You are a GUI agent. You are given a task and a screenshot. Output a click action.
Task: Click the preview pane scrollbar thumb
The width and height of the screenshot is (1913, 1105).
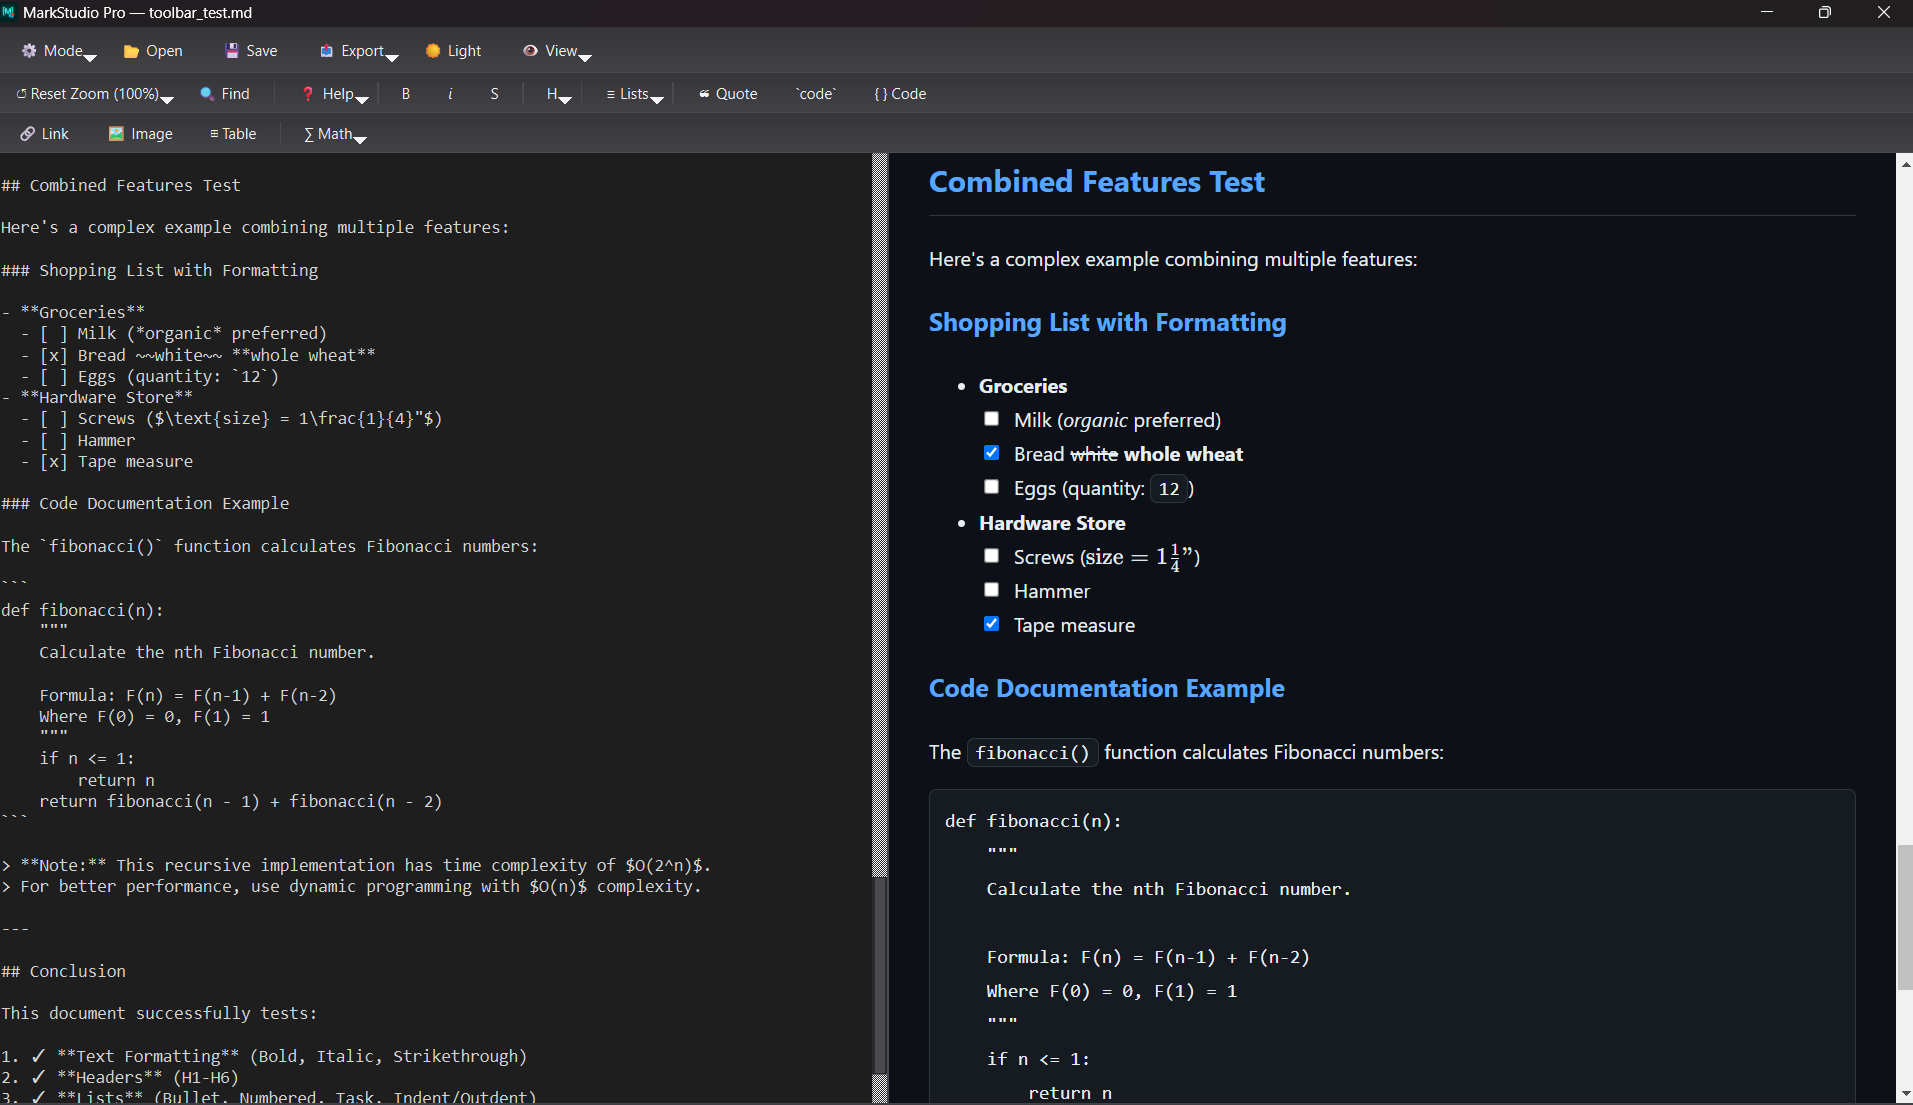click(1905, 917)
